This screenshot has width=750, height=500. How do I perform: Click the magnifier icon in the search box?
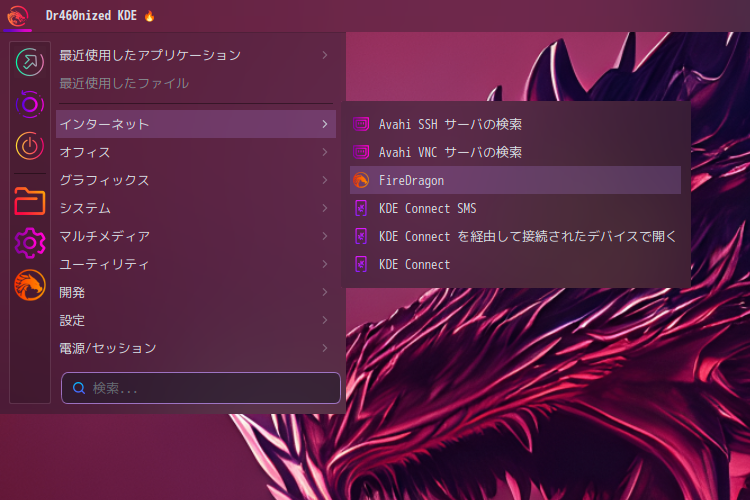[x=79, y=388]
